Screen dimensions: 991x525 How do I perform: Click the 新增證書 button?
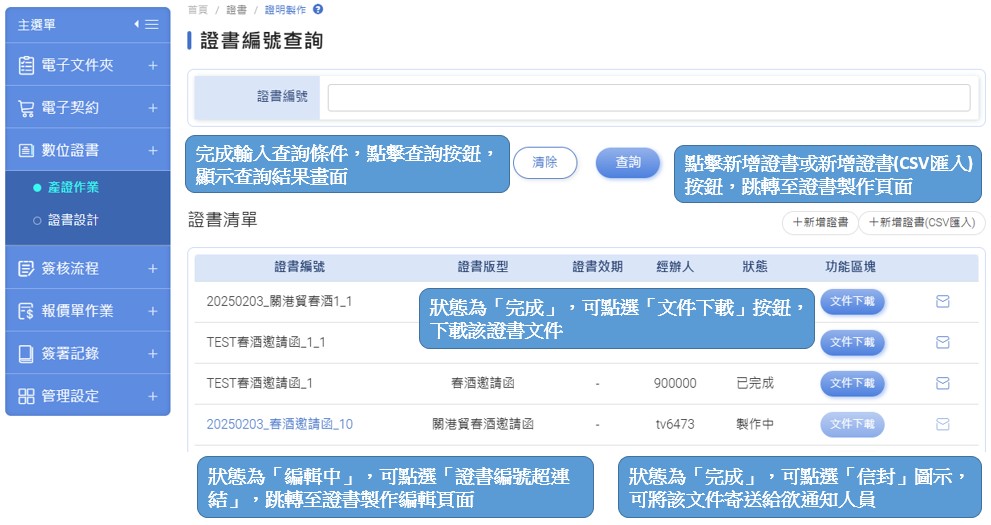point(820,222)
